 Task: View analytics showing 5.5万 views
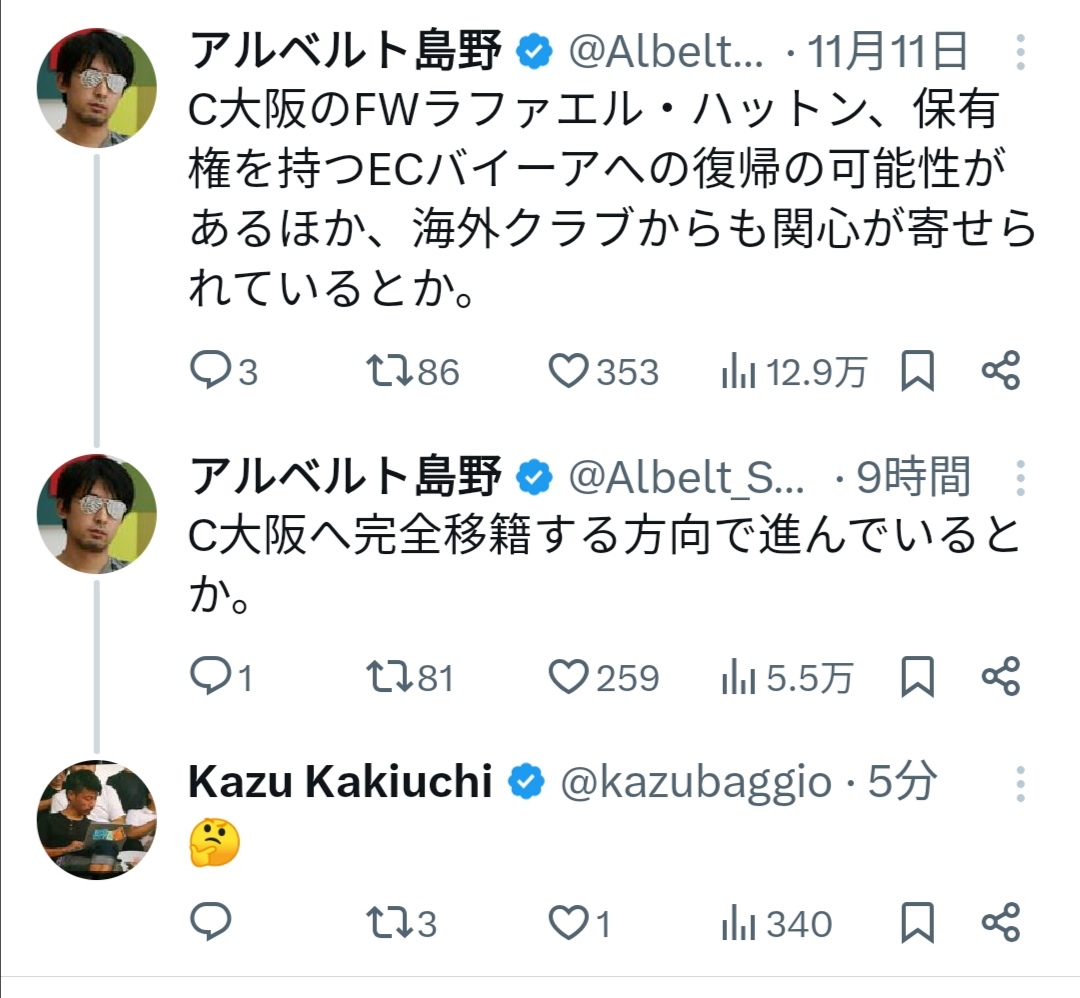pyautogui.click(x=738, y=678)
